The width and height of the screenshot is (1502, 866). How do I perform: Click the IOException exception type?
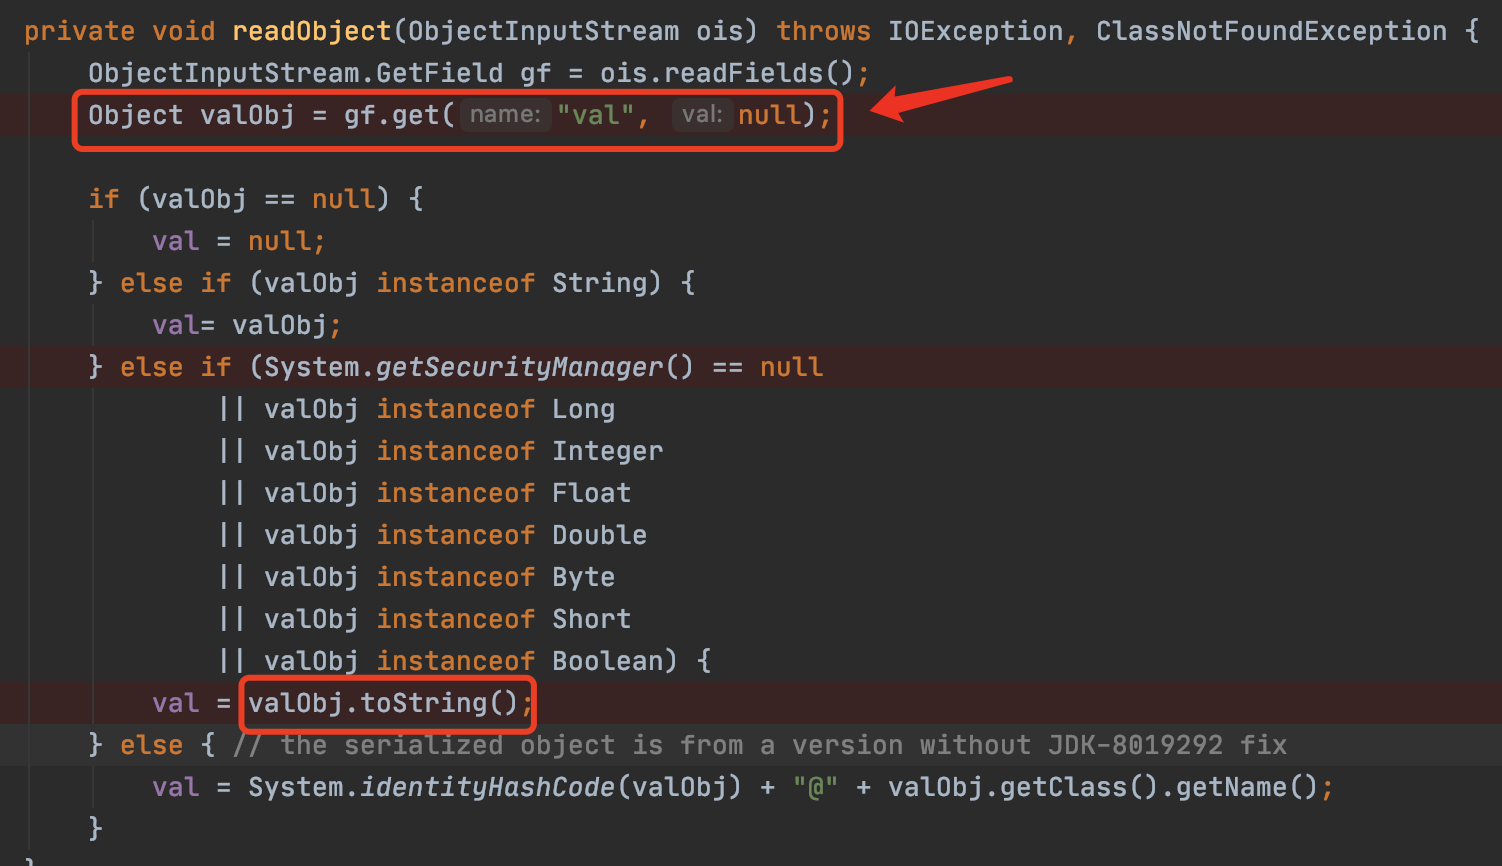975,31
